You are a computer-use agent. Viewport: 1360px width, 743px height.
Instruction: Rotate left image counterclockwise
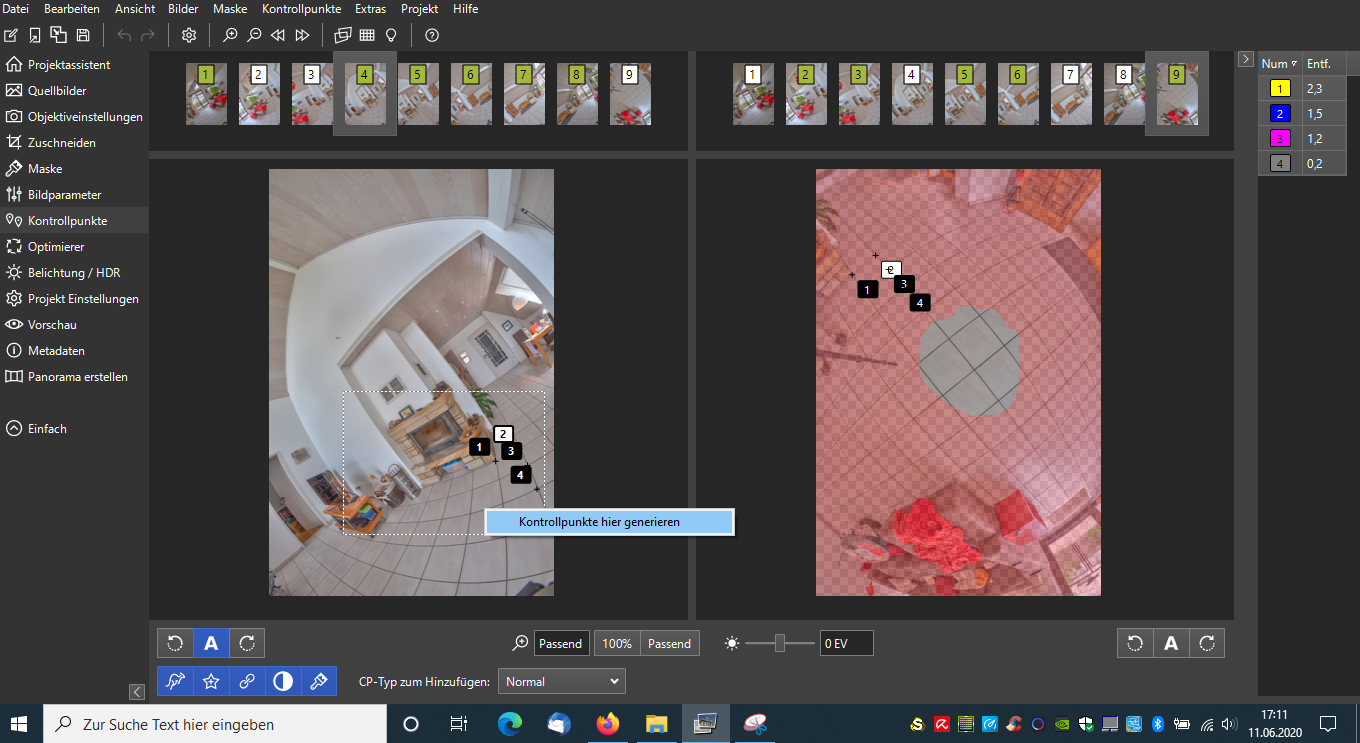click(x=175, y=643)
